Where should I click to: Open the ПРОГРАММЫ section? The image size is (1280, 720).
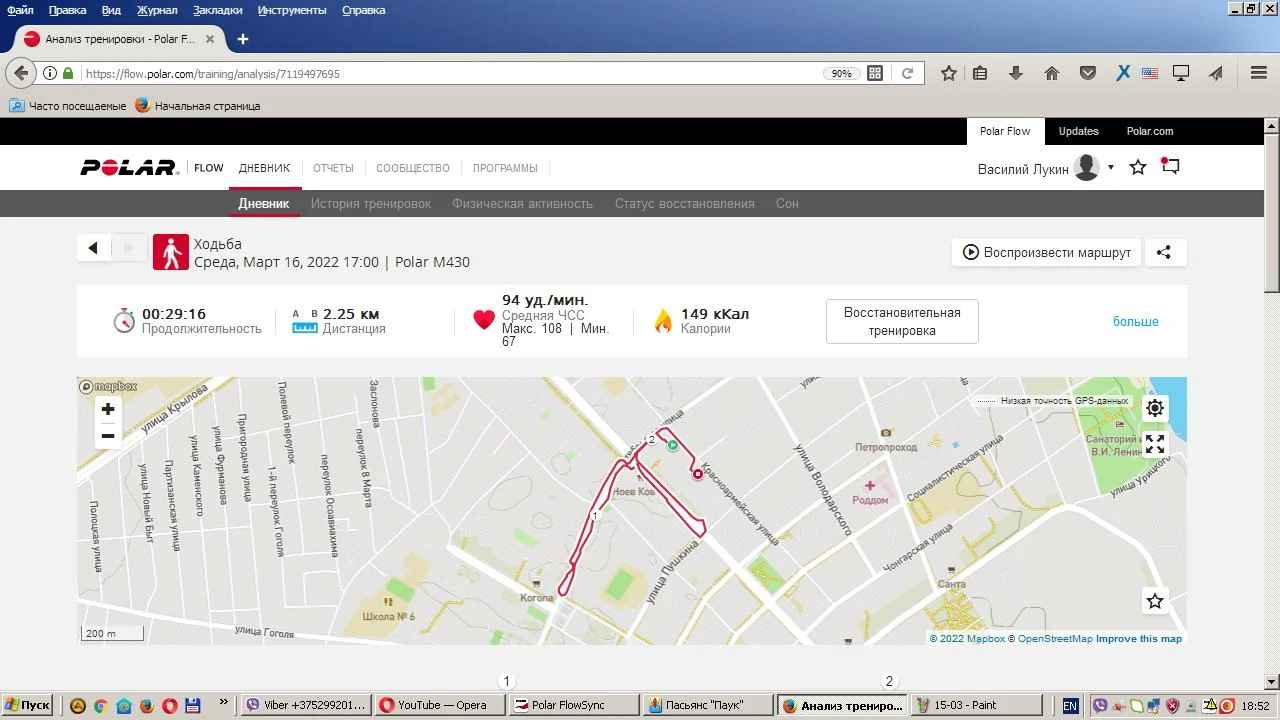[505, 168]
